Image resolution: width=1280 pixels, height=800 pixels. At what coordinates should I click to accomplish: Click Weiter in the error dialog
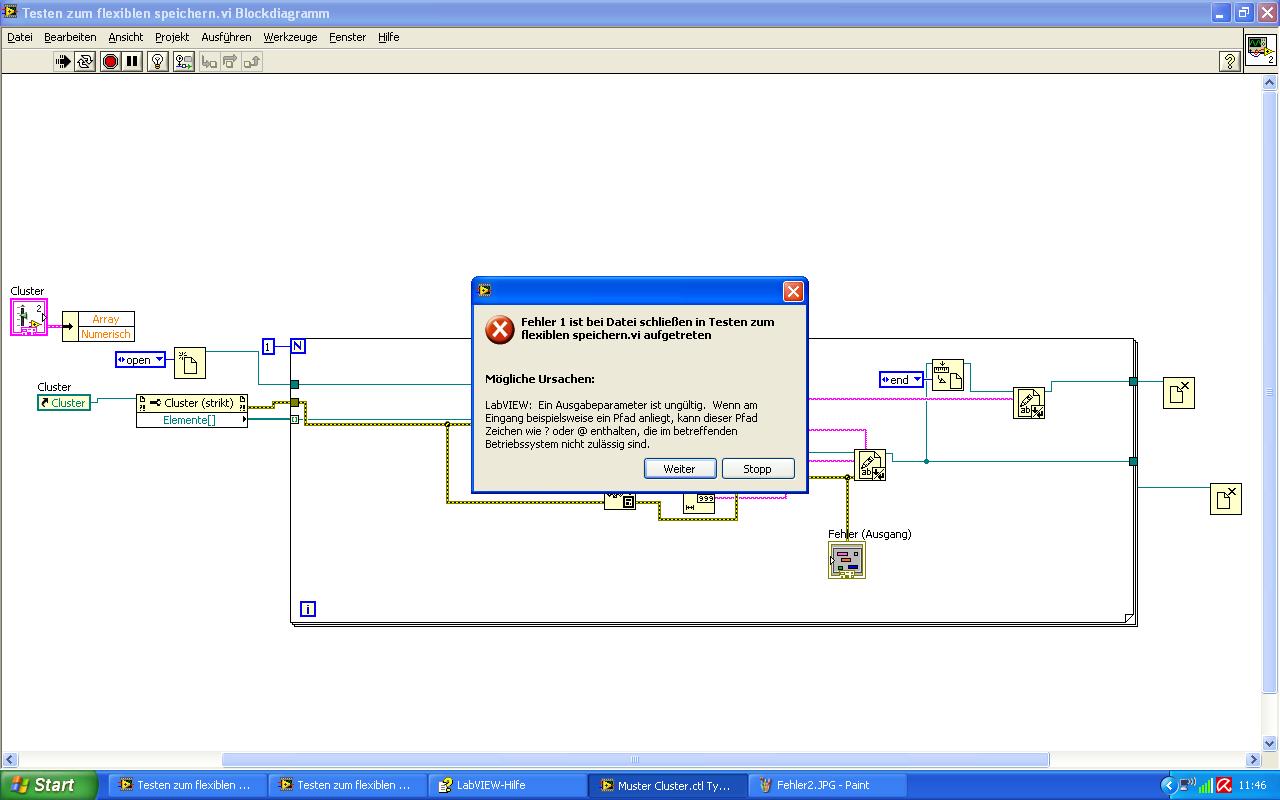point(680,469)
